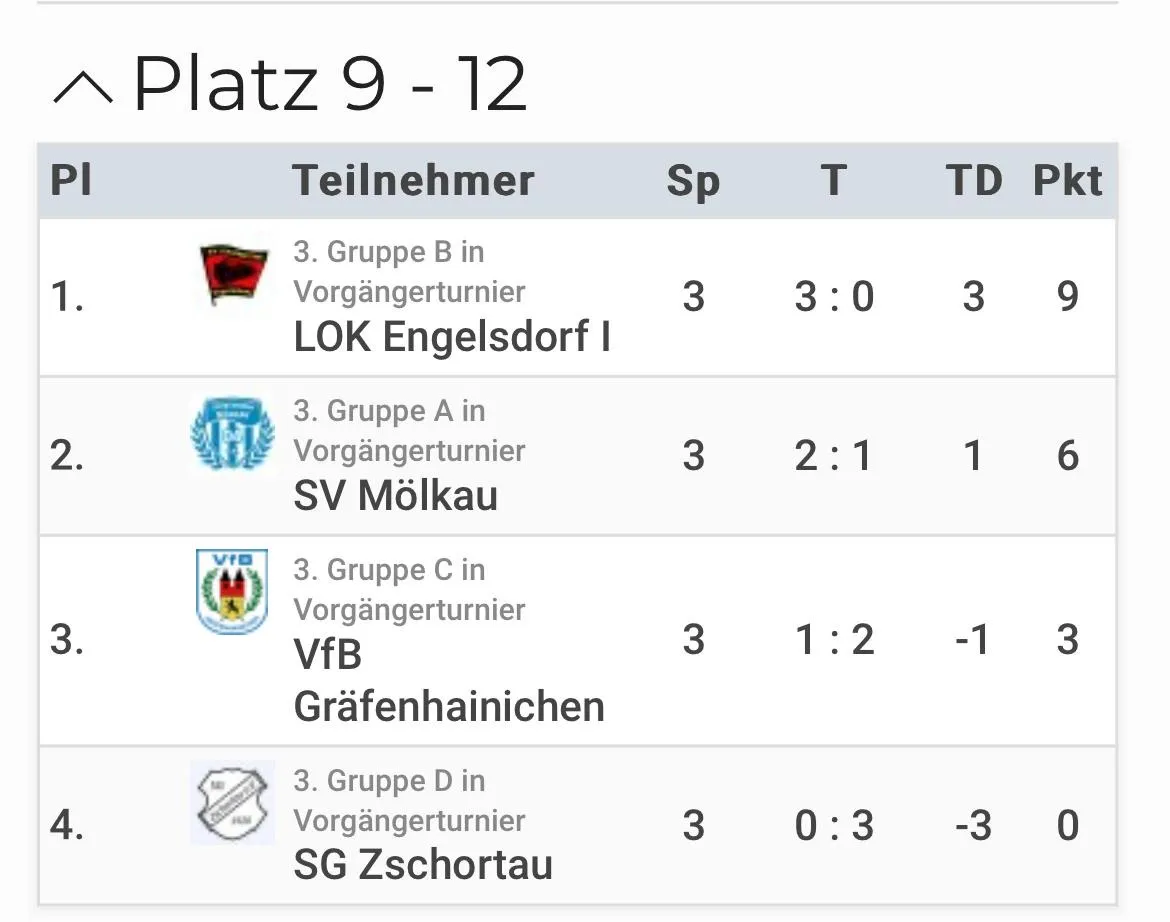Click the SG Zschortau club logo

pyautogui.click(x=233, y=803)
